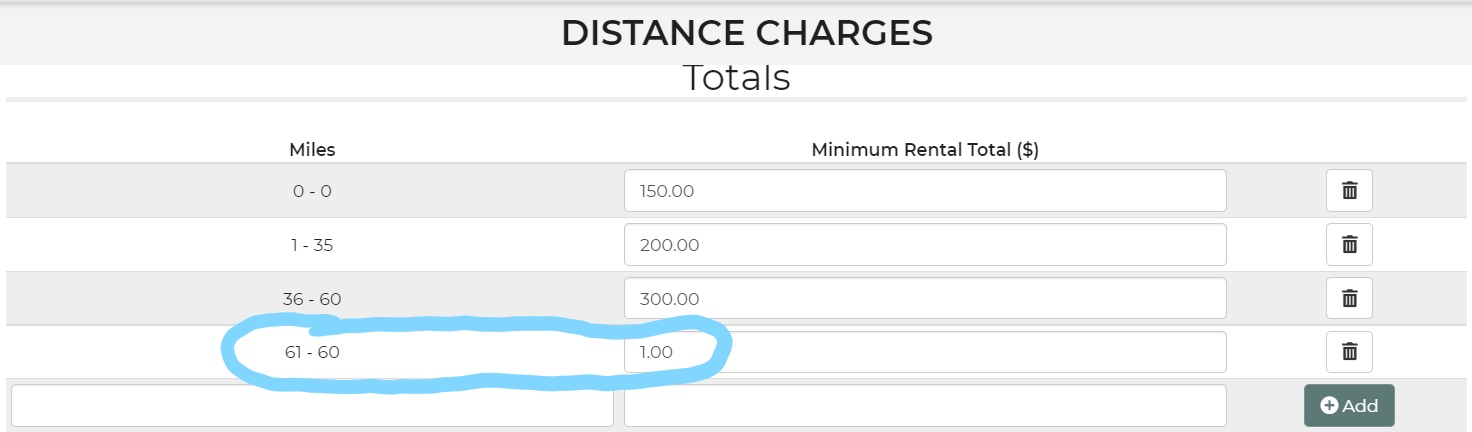
Task: Focus the 300.00 rental total input
Action: point(924,298)
